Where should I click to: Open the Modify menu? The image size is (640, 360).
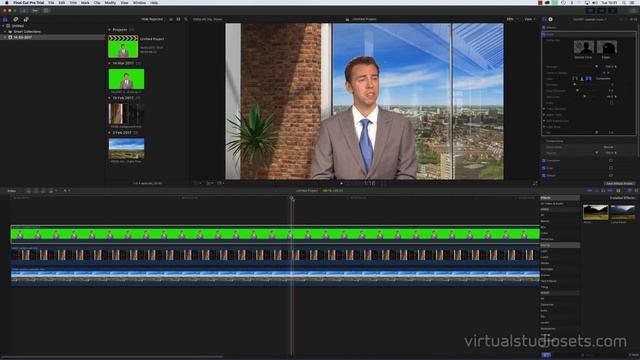pyautogui.click(x=110, y=2)
